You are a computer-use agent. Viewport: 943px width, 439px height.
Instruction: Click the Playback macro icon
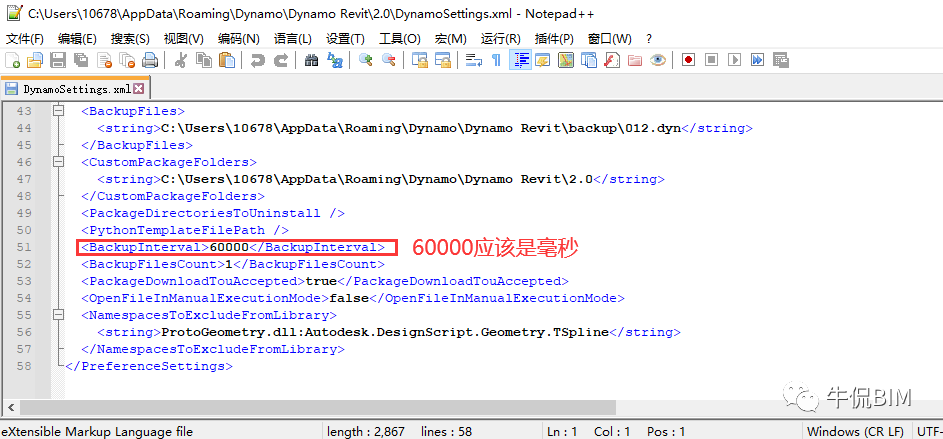pyautogui.click(x=734, y=60)
